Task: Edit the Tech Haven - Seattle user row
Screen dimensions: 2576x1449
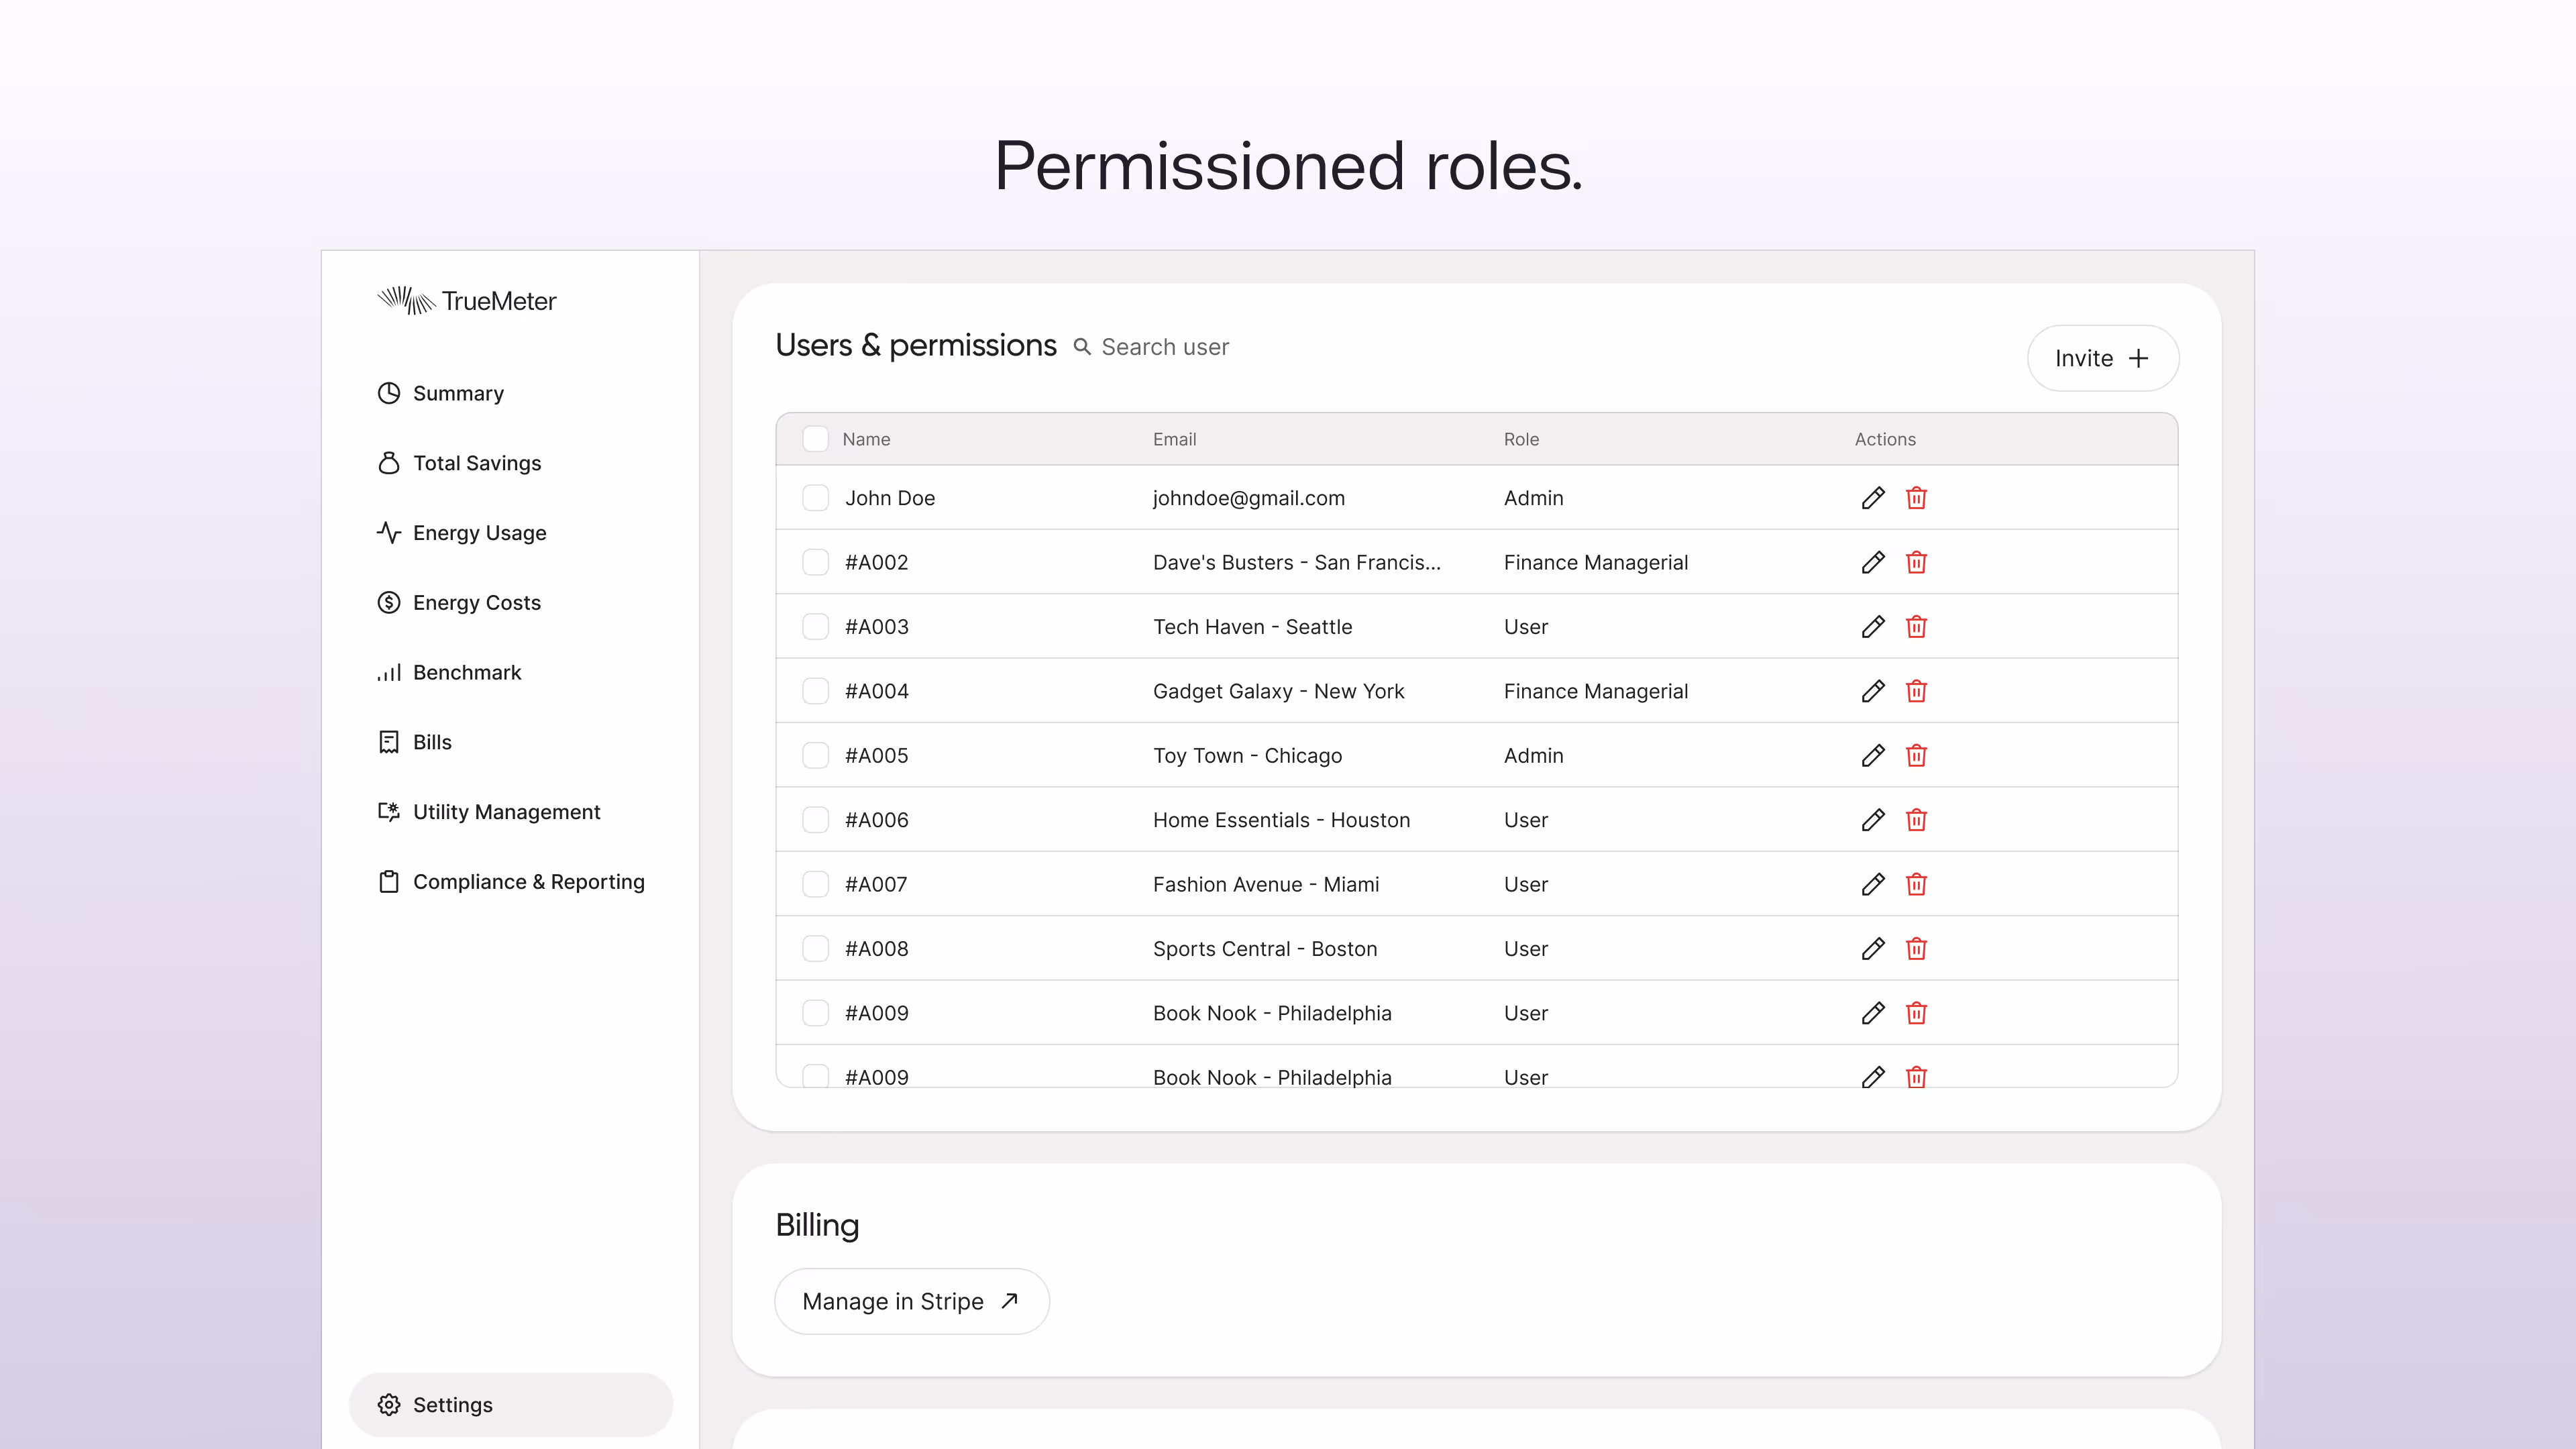Action: click(1873, 627)
